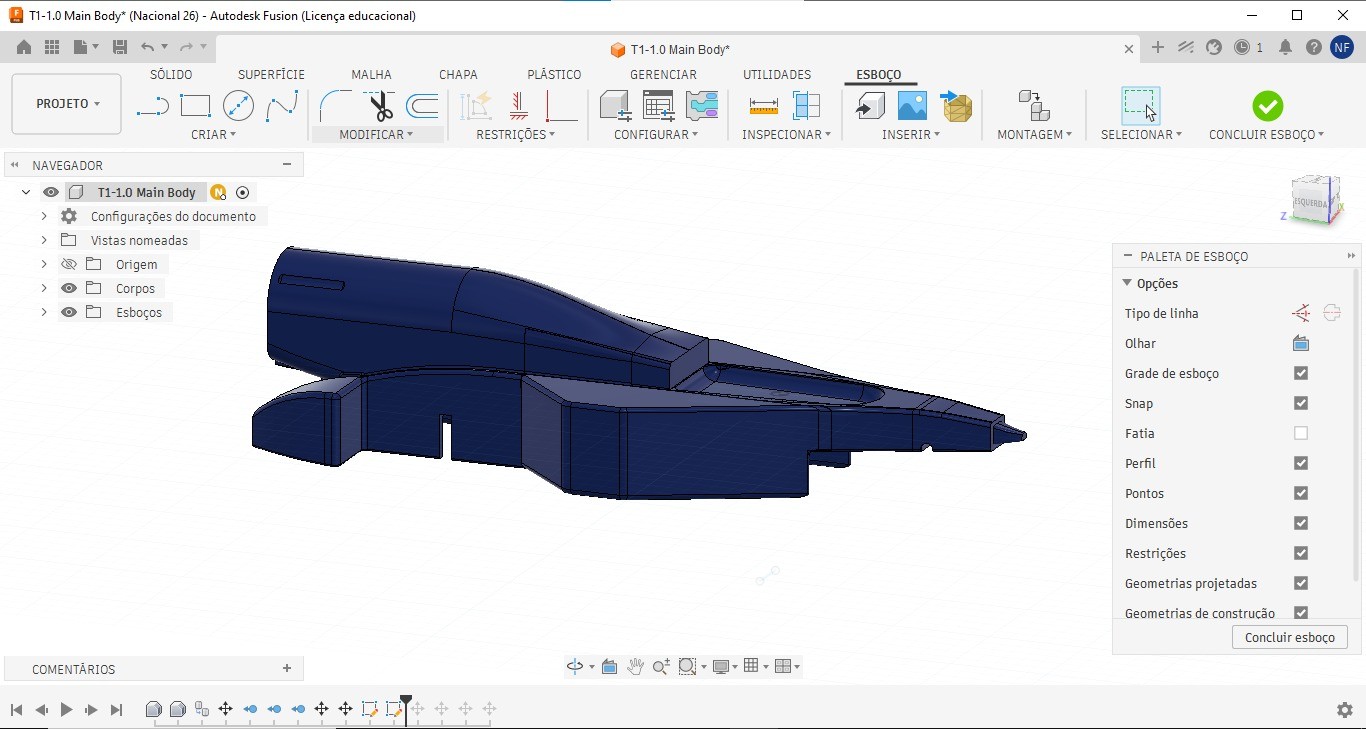Switch to the SUPERFÍCIE tab
Viewport: 1366px width, 729px height.
pyautogui.click(x=271, y=74)
